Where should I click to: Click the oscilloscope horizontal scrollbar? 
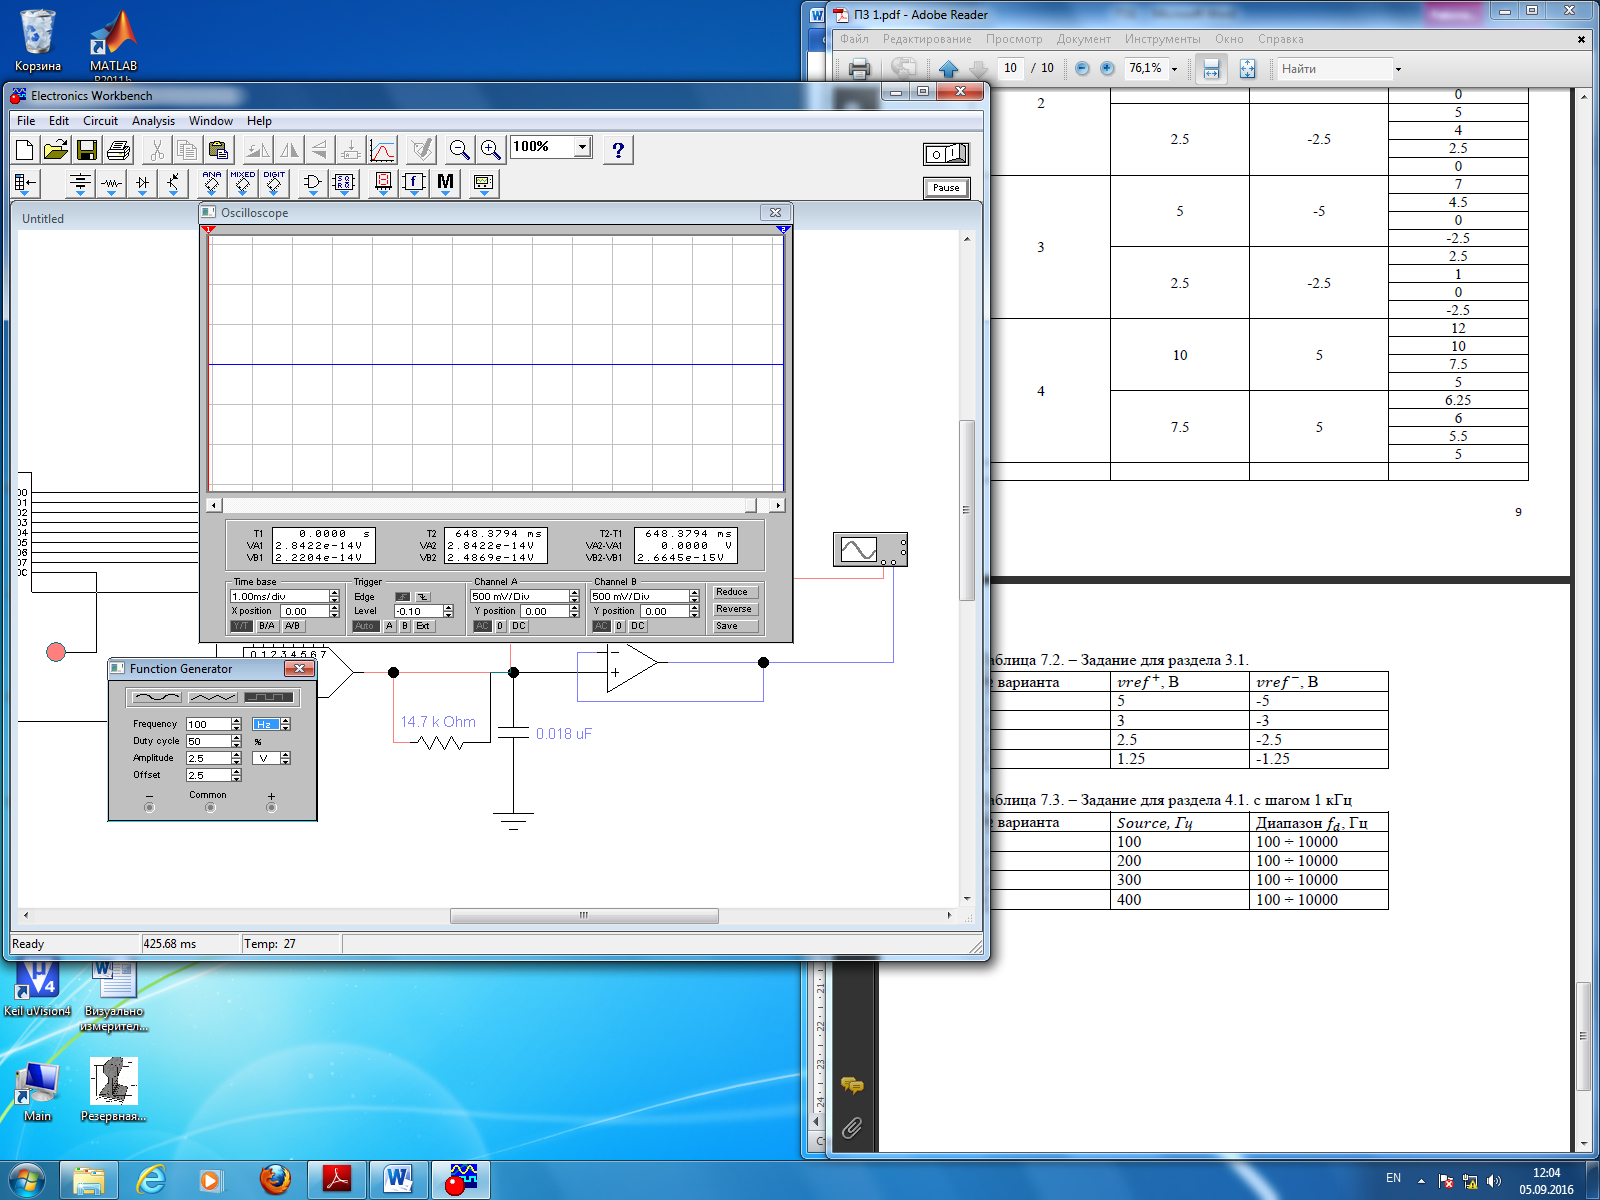point(495,505)
